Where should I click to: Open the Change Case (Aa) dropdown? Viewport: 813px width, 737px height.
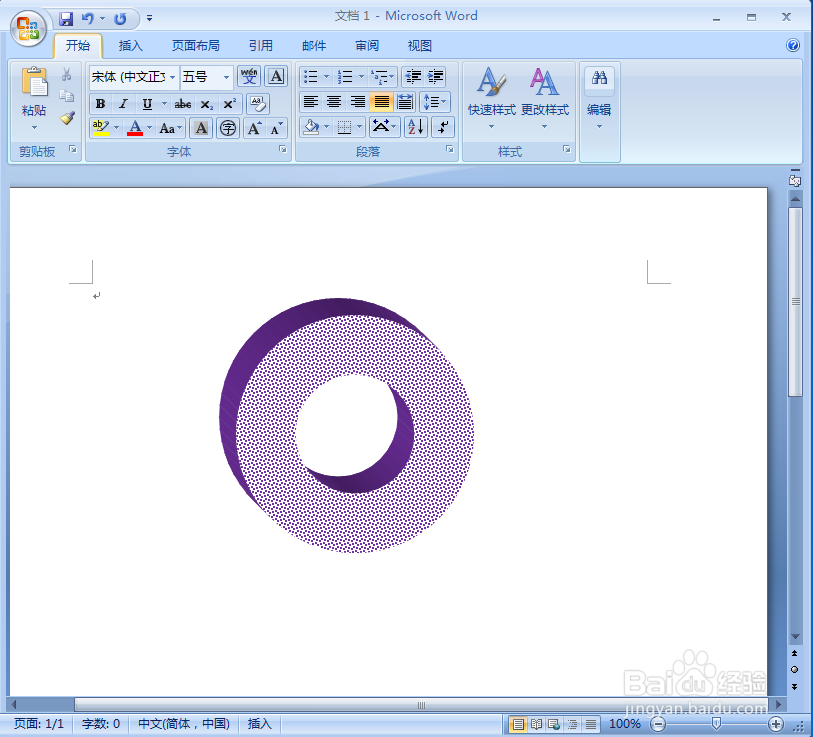pyautogui.click(x=171, y=128)
